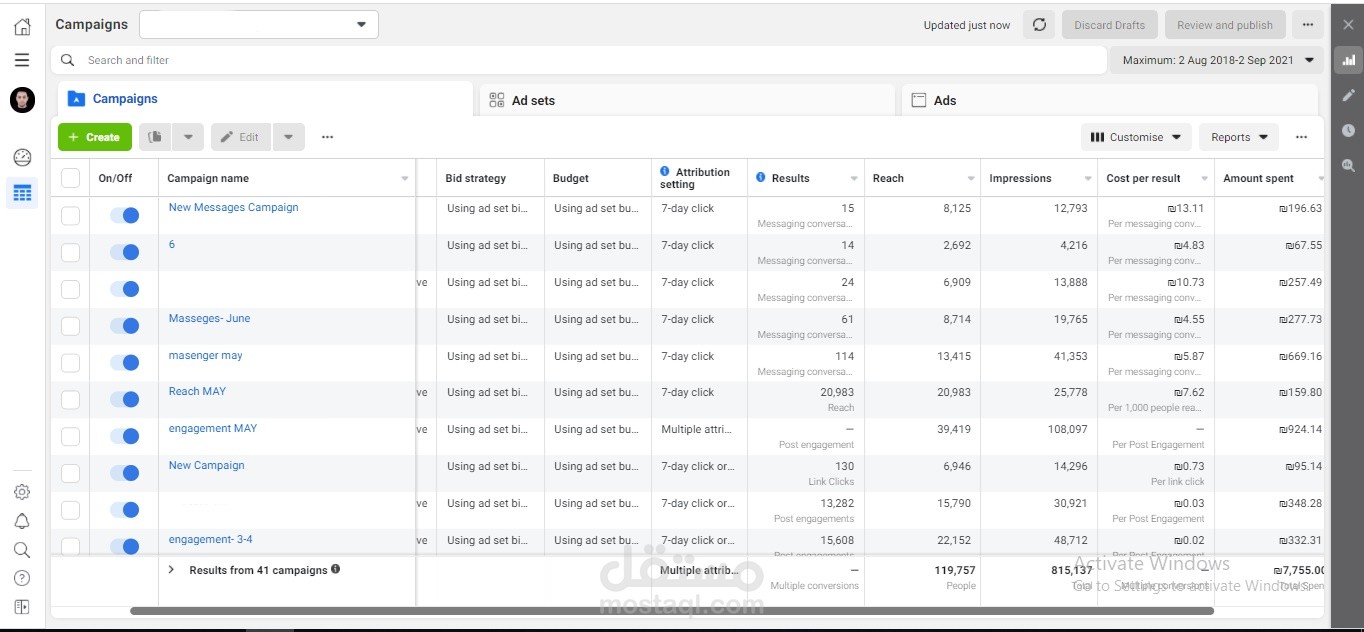
Task: Toggle off New Messages Campaign switch
Action: tap(124, 215)
